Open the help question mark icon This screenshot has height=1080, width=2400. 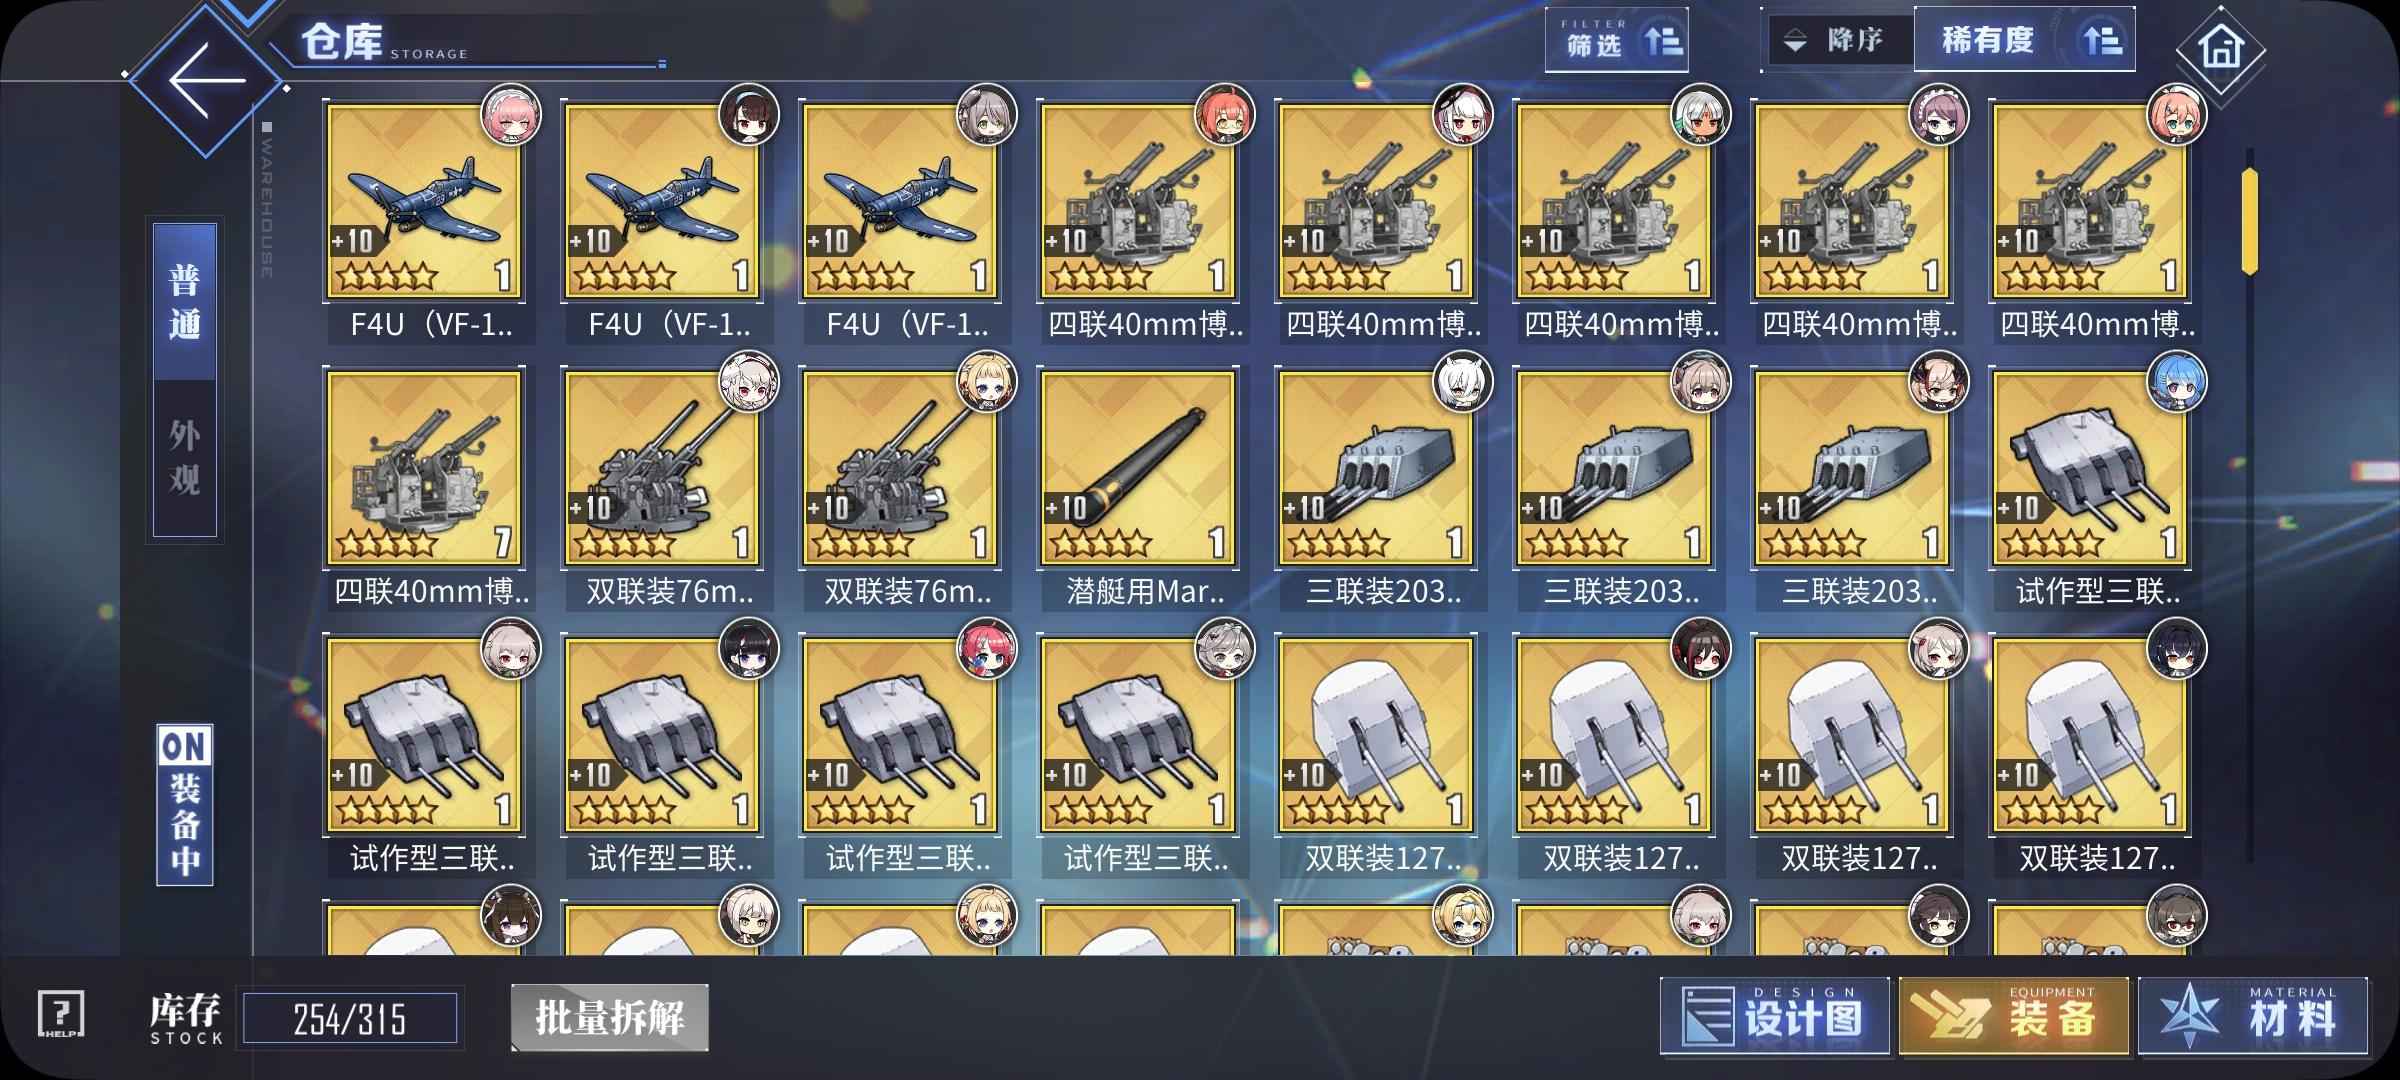pyautogui.click(x=61, y=1015)
